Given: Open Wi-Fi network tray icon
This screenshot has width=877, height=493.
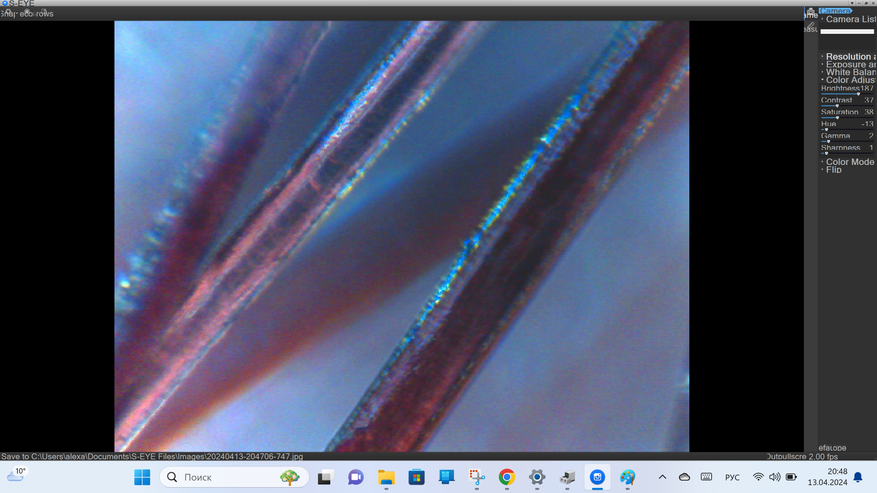Looking at the screenshot, I should tap(758, 477).
